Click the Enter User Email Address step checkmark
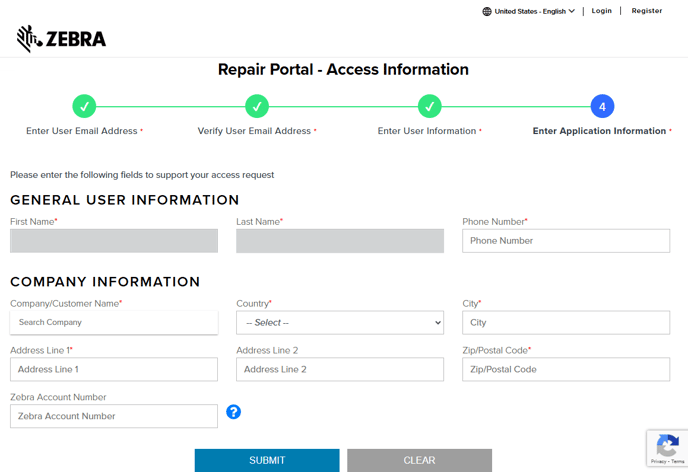The height and width of the screenshot is (472, 688). tap(84, 106)
